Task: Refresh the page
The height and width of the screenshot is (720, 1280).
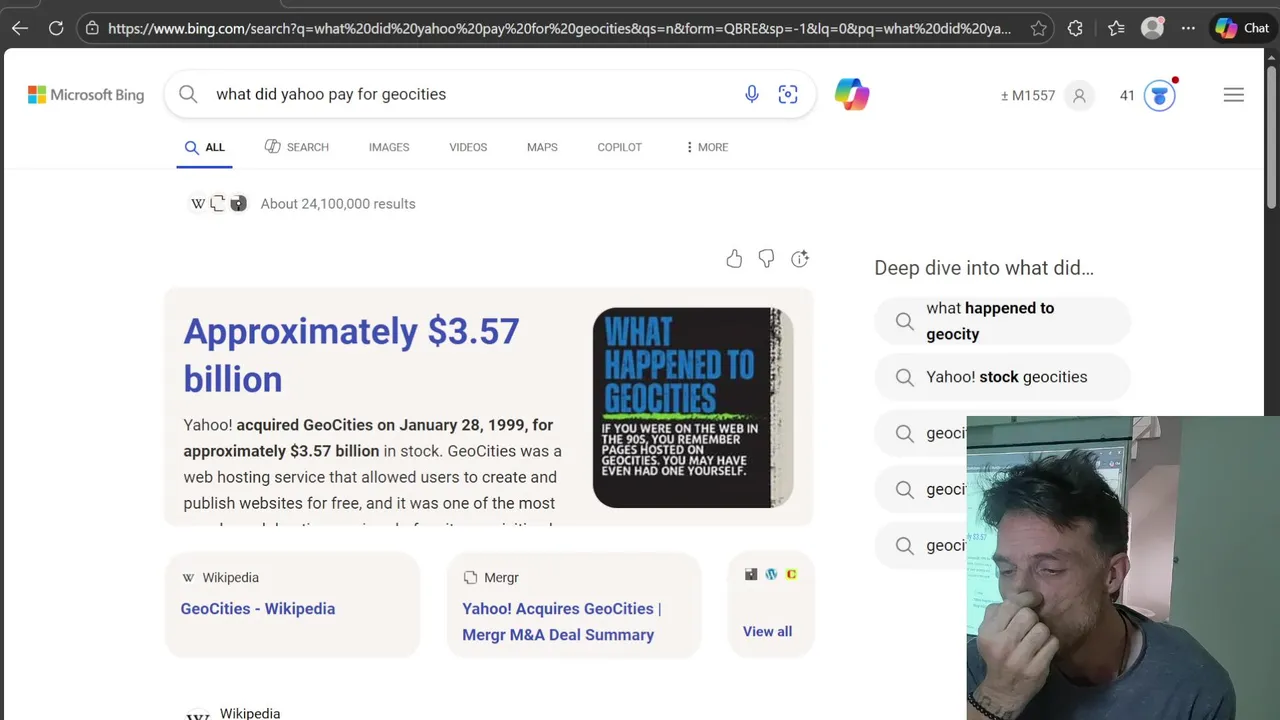Action: 56,28
